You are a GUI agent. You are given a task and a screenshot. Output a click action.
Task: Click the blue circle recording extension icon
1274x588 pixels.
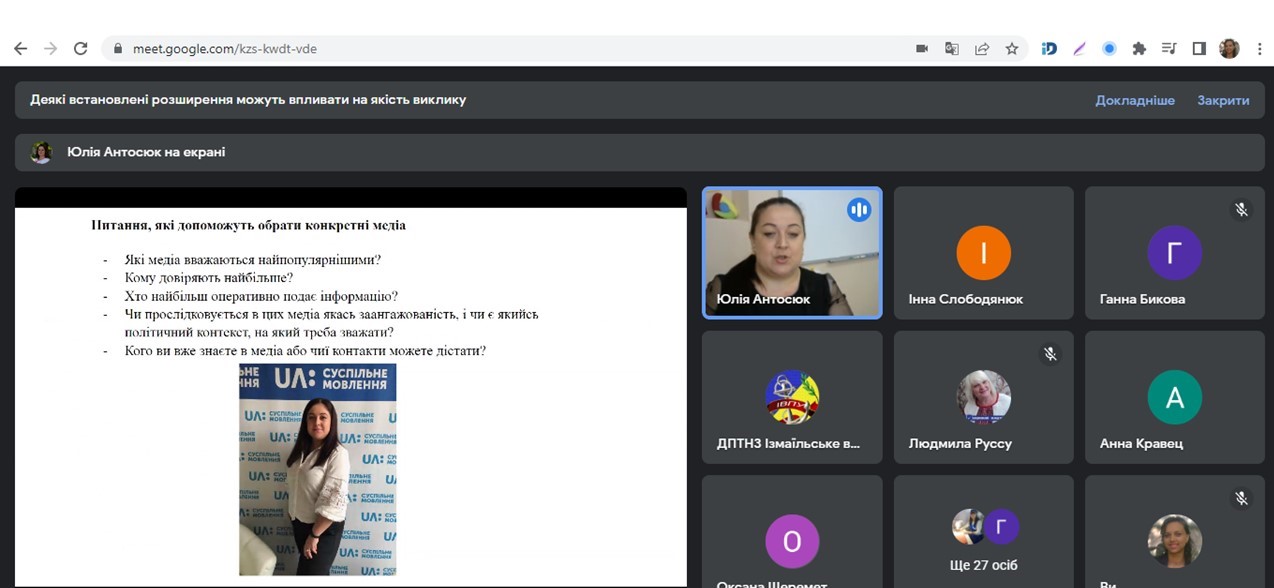pyautogui.click(x=1109, y=48)
